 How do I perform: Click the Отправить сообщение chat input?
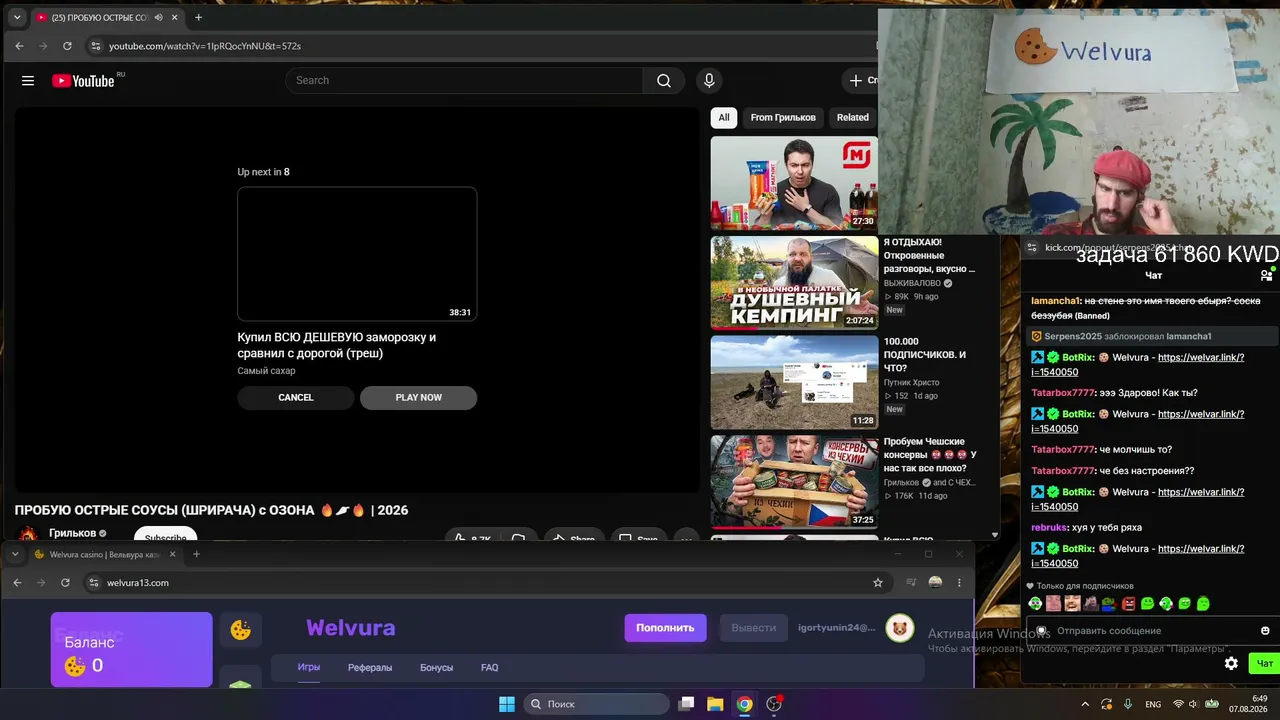(1150, 631)
